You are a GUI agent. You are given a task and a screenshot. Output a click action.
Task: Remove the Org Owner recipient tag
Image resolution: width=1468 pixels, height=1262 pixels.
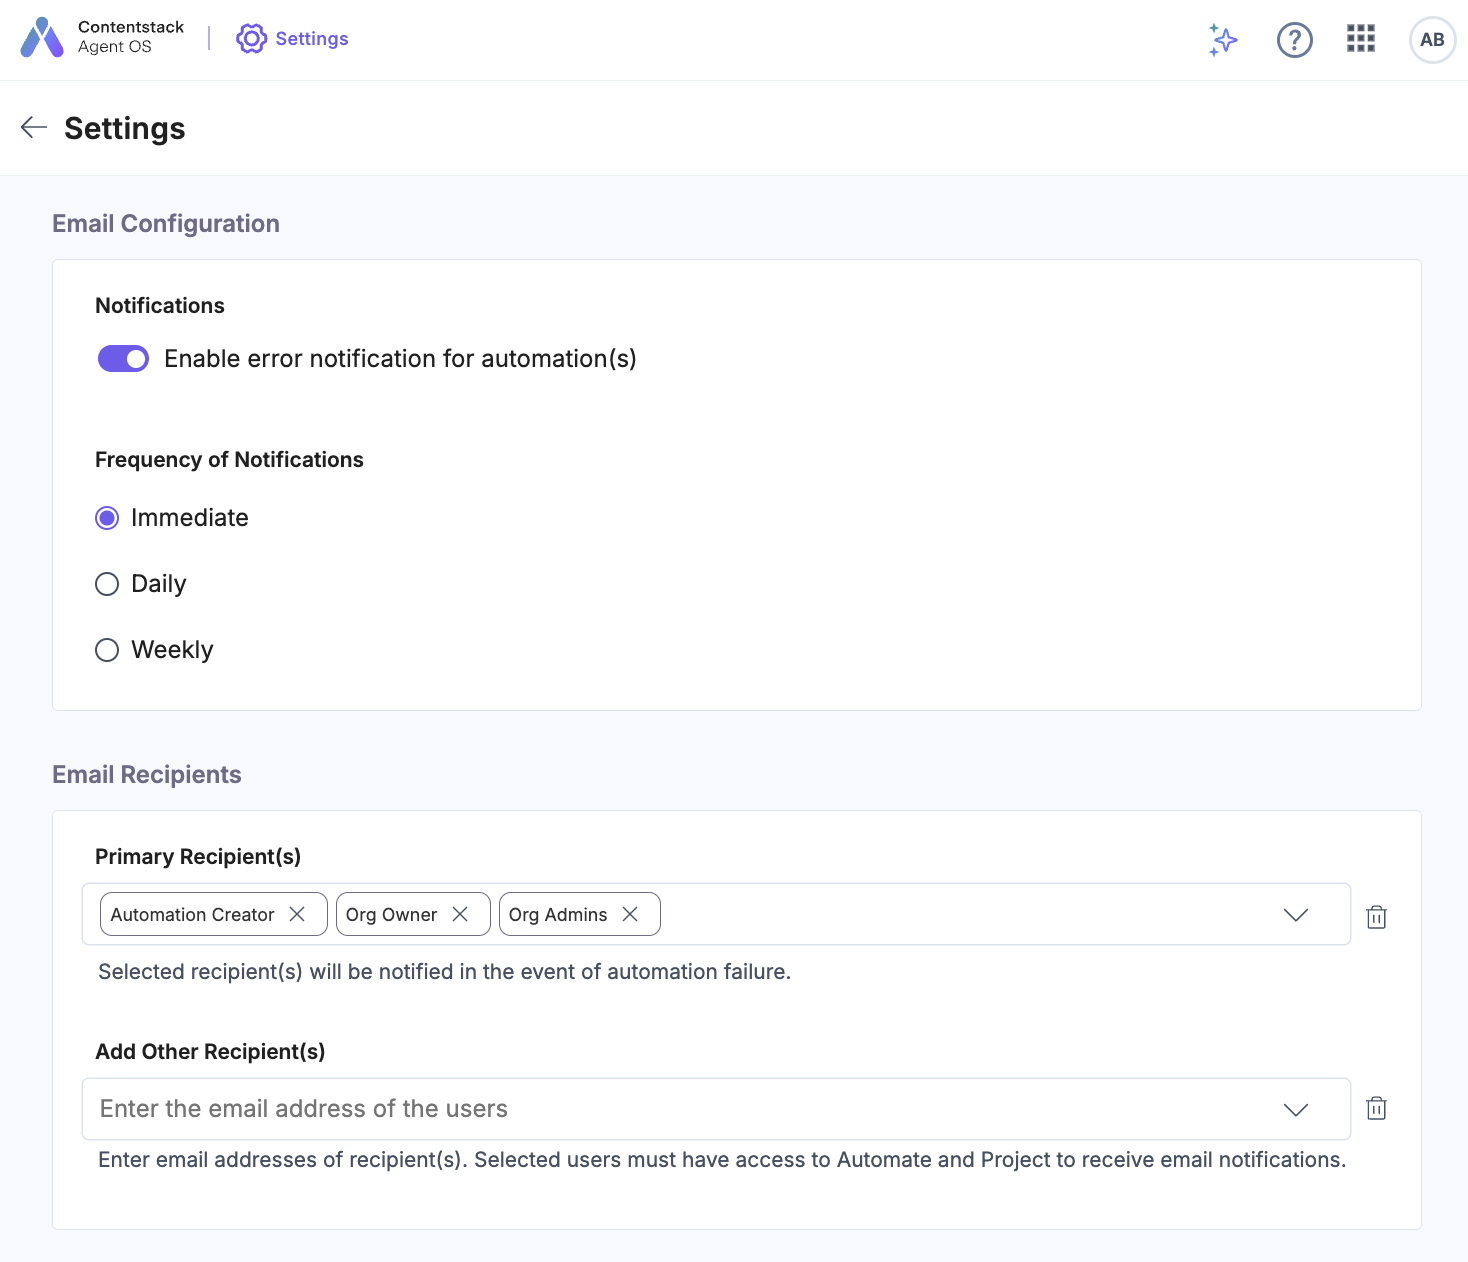point(460,913)
